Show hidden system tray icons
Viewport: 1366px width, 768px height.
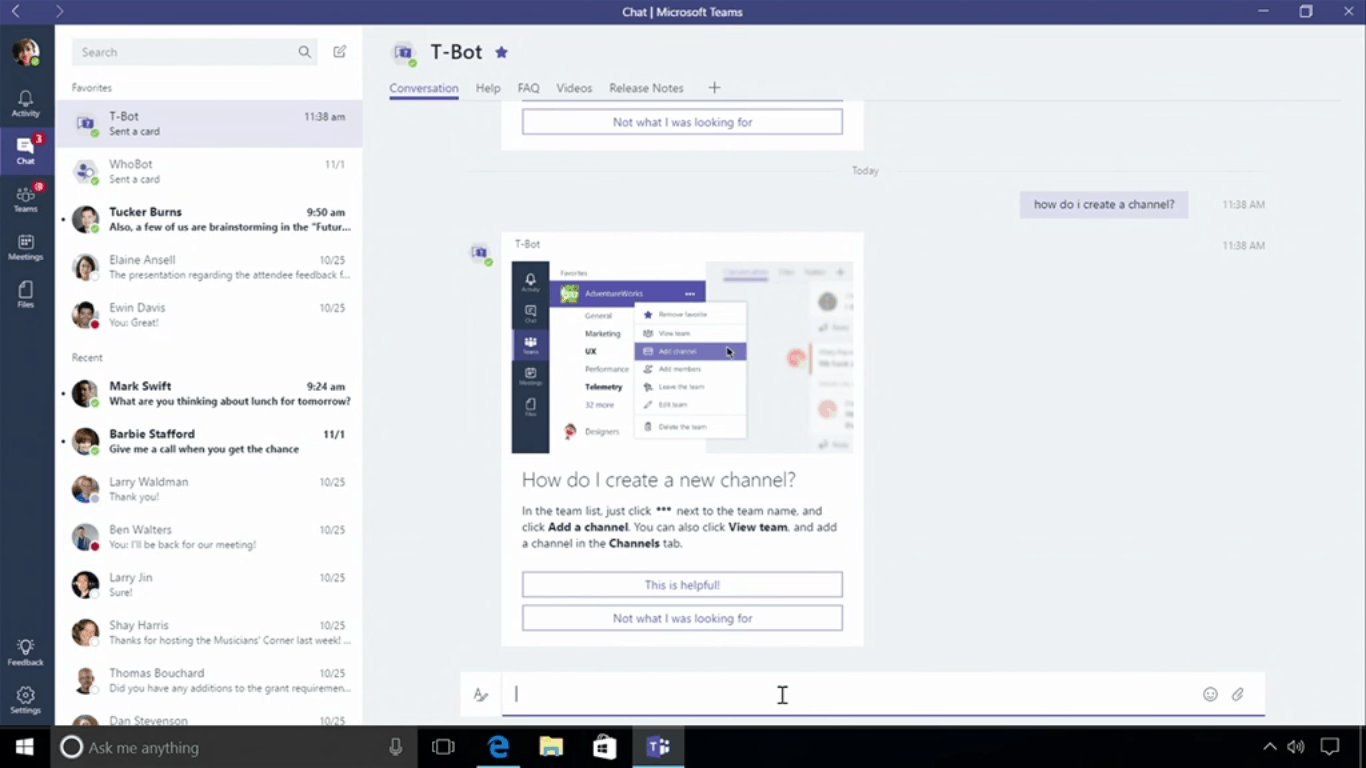1269,747
